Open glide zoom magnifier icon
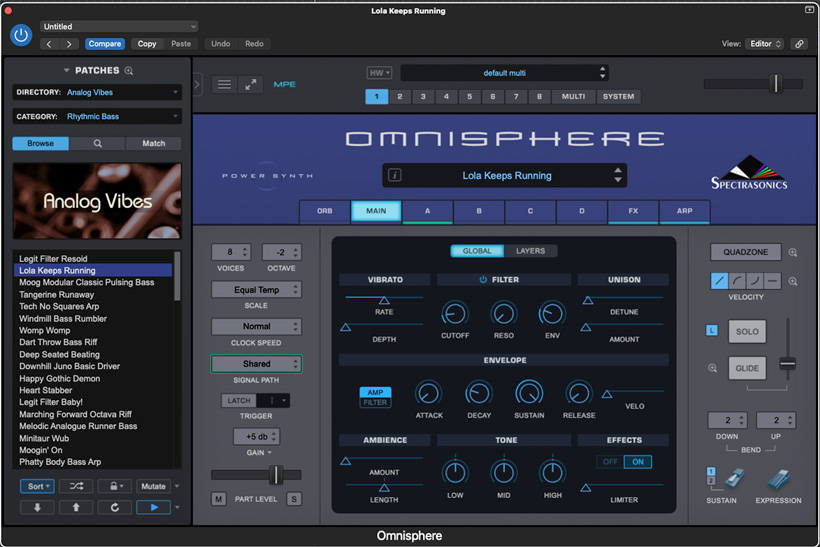820x547 pixels. pyautogui.click(x=712, y=368)
